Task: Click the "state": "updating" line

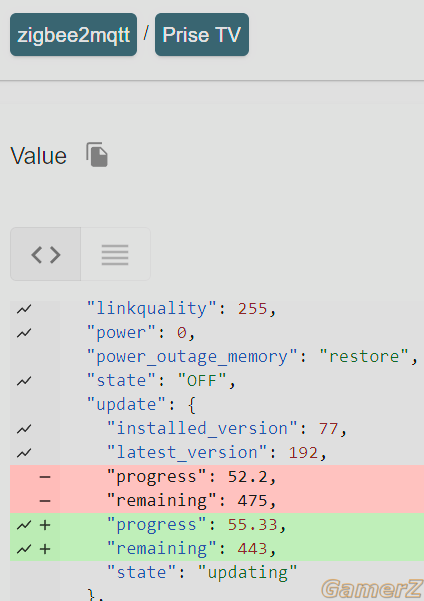Action: click(x=202, y=573)
